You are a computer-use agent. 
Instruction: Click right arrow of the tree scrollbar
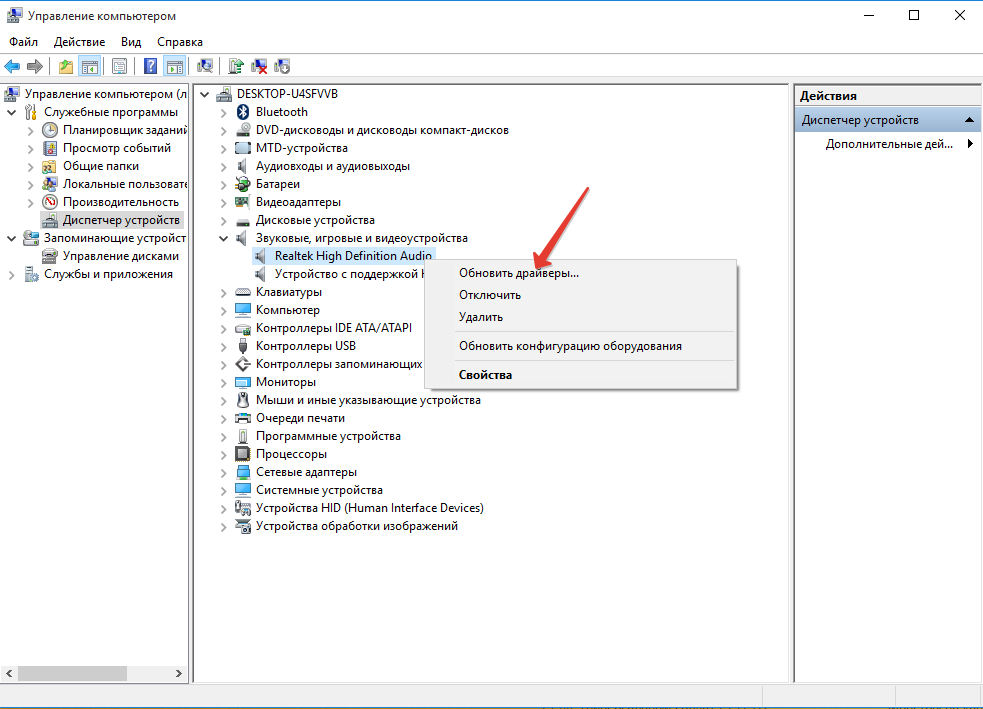[179, 673]
